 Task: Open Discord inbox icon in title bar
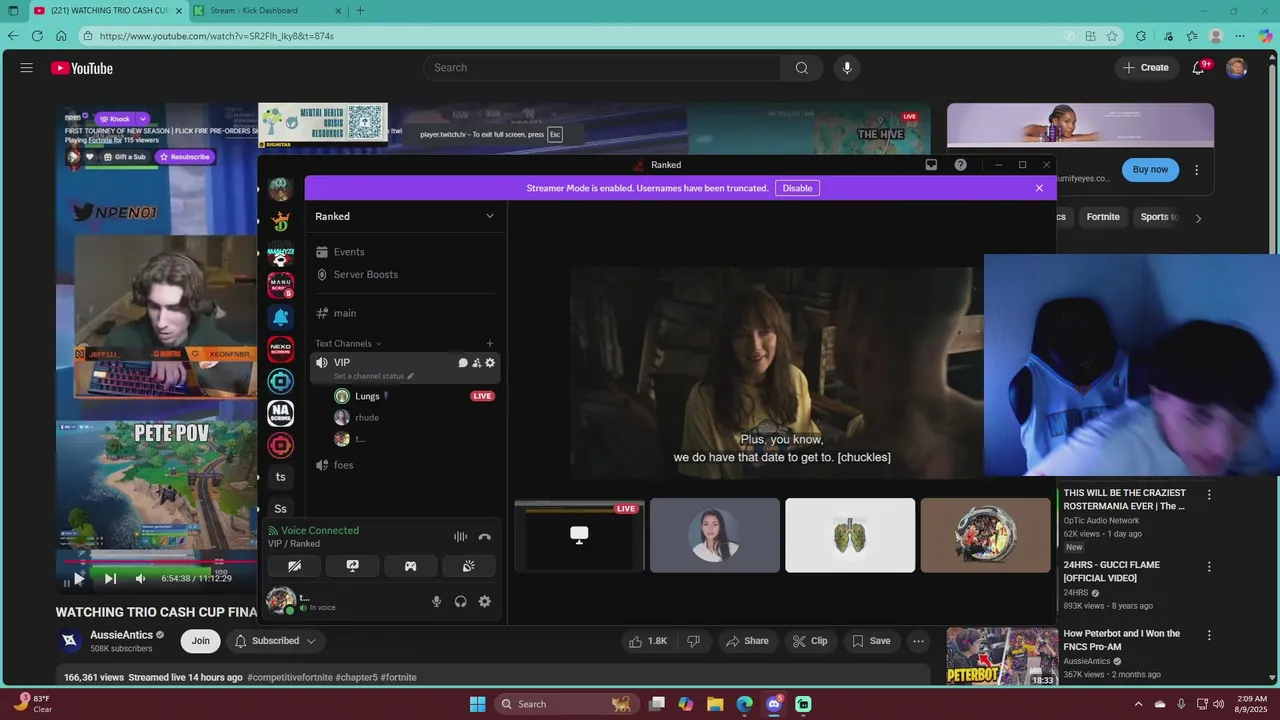[931, 165]
